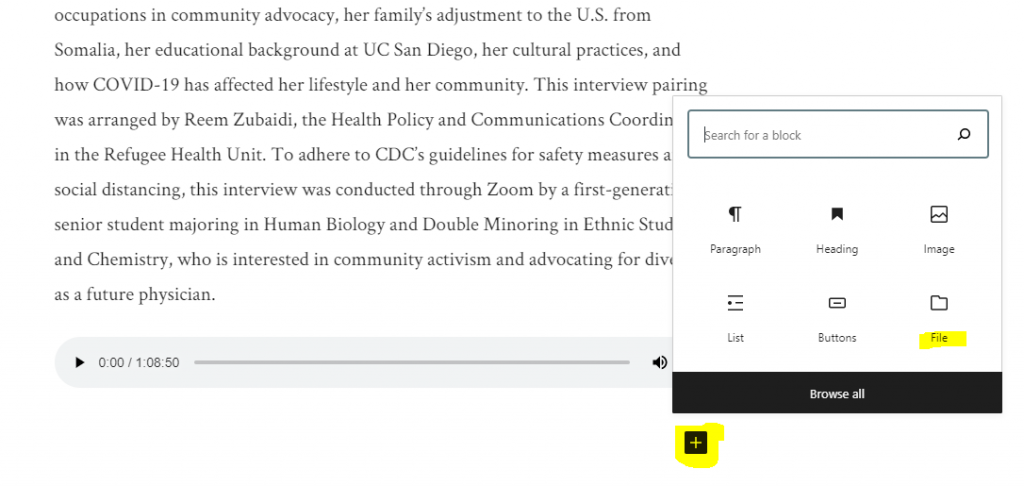The height and width of the screenshot is (486, 1024).
Task: Insert a Heading block via bookmark icon
Action: point(837,214)
